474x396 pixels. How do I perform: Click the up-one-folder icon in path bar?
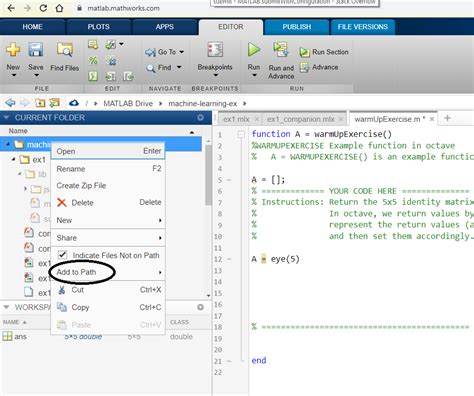tap(40, 103)
